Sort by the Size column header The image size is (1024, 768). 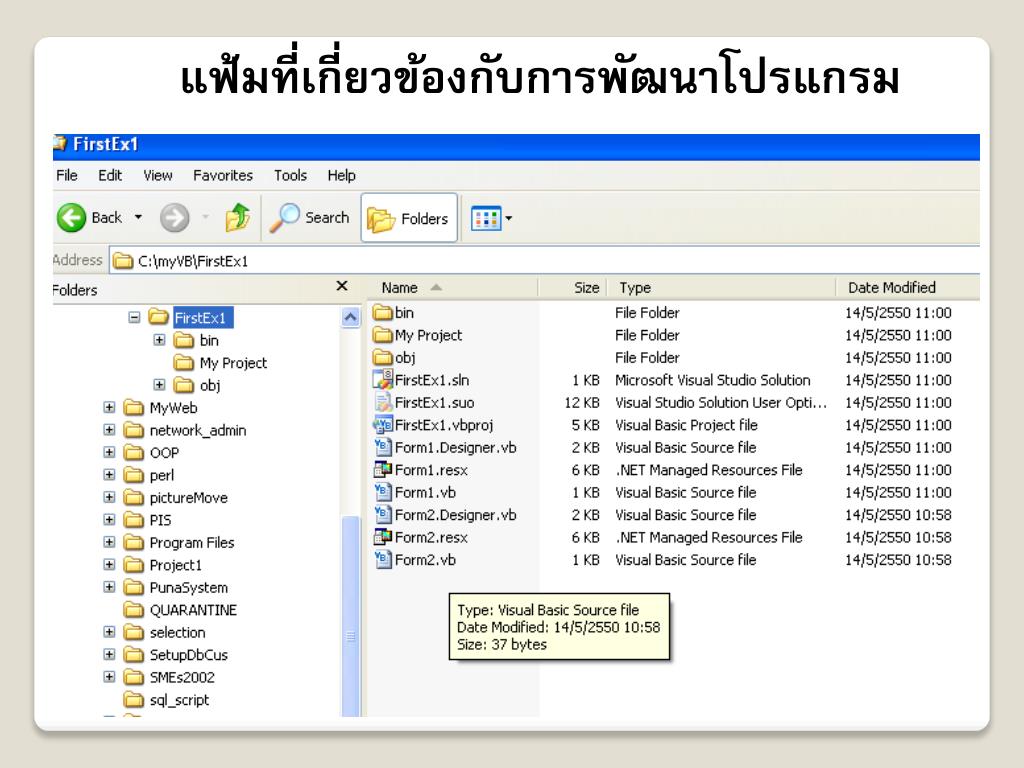(572, 287)
